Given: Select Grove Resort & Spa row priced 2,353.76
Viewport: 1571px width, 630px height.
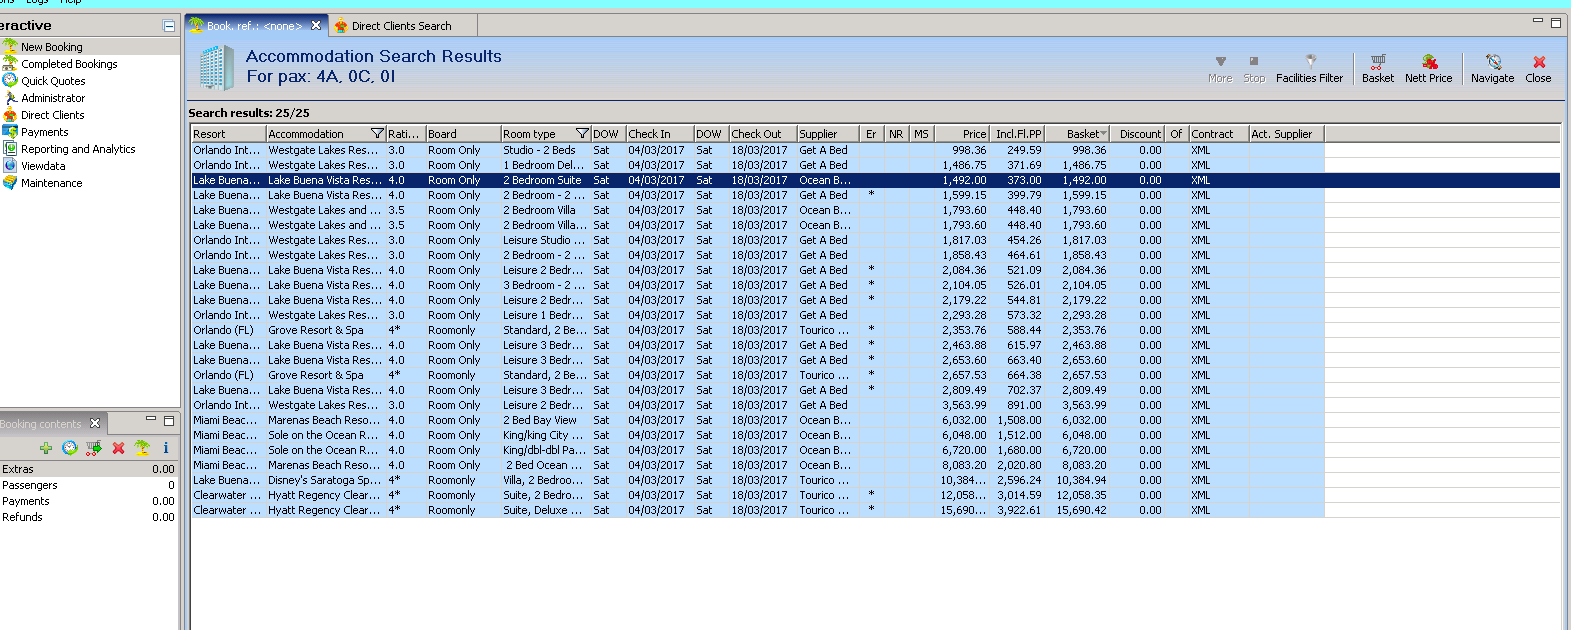Looking at the screenshot, I should 758,330.
